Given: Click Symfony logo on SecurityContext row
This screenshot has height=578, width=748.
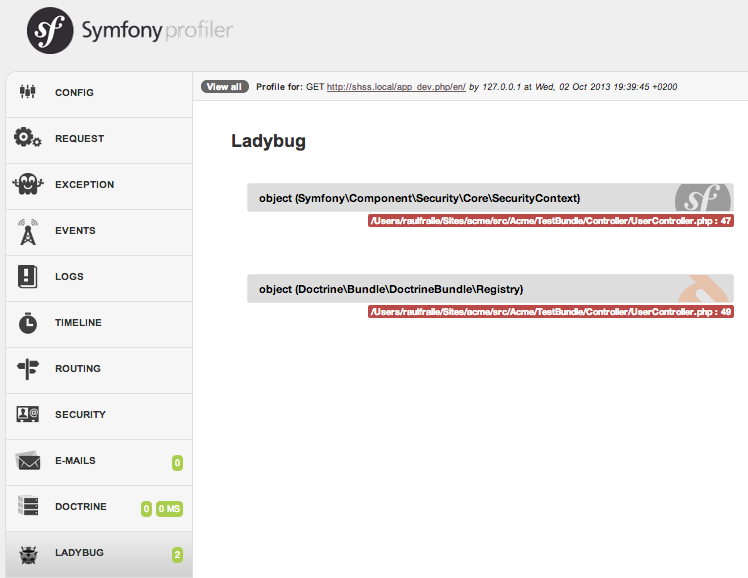Looking at the screenshot, I should (703, 198).
